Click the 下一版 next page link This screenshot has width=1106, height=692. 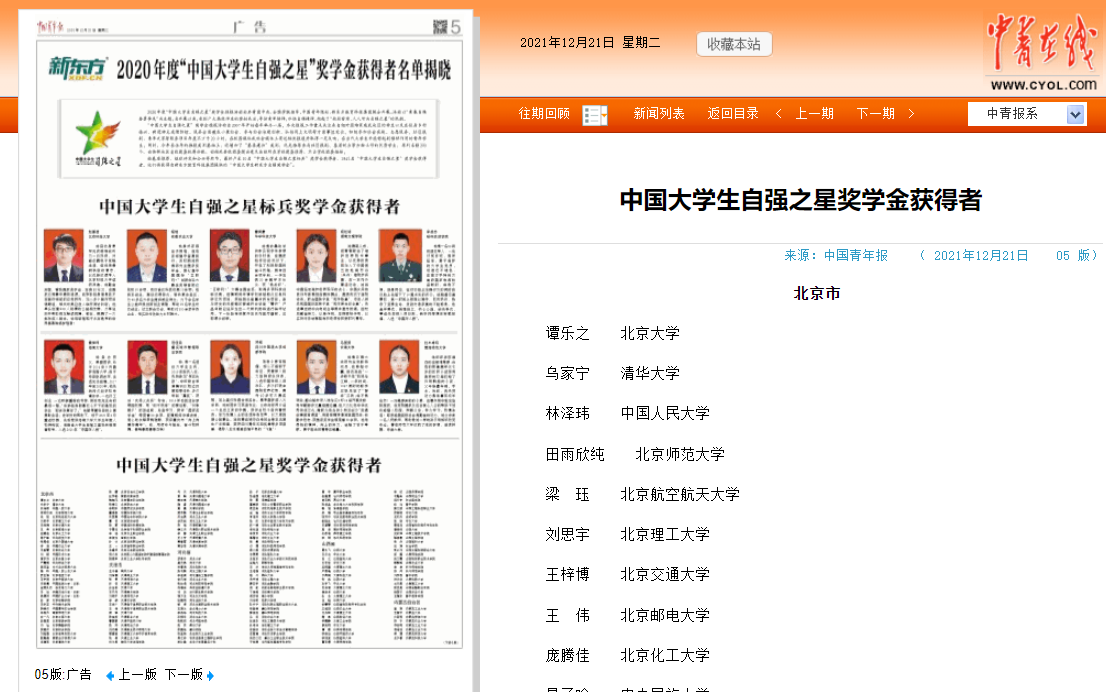pos(183,675)
